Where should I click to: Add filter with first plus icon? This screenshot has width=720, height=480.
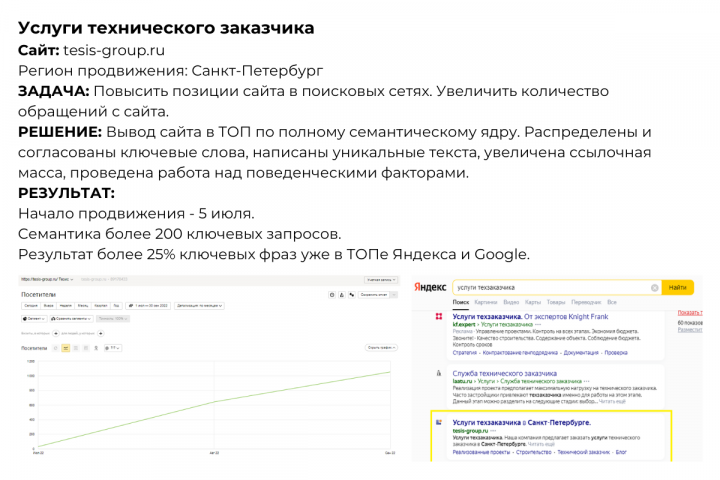(x=56, y=333)
